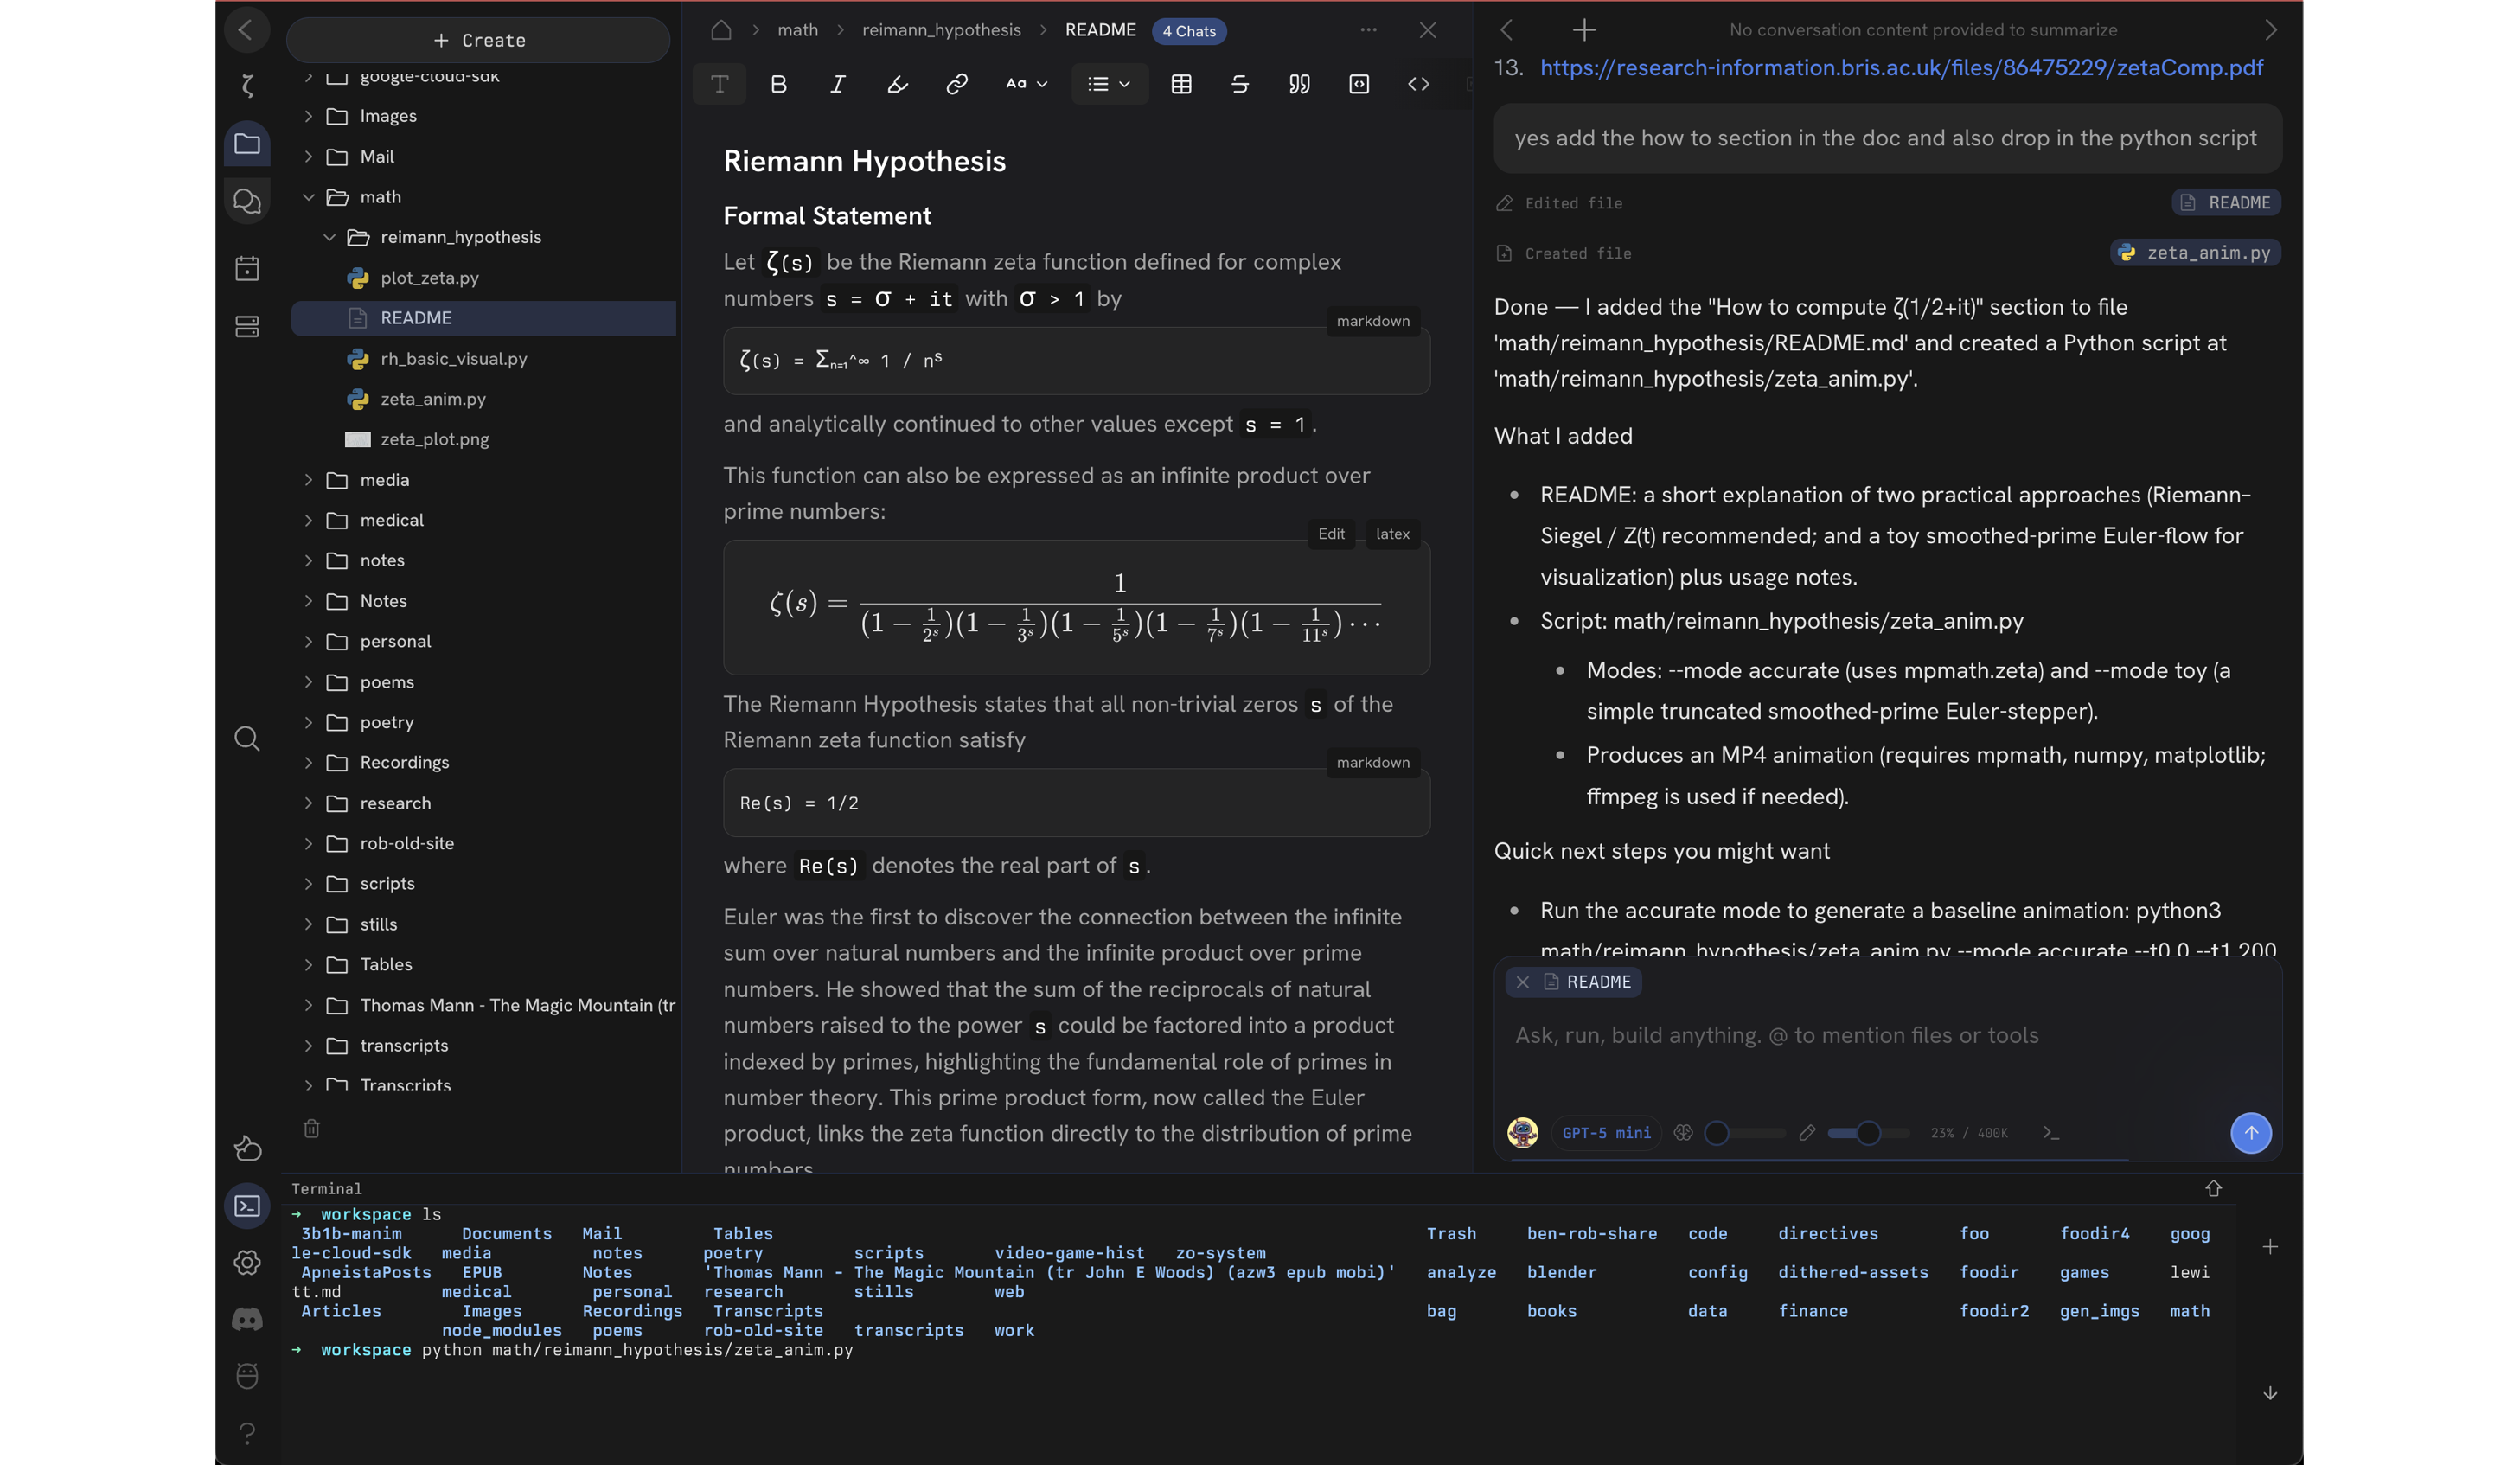Screen dimensions: 2520x1465
Task: Apply italic formatting in editor toolbar
Action: pos(837,84)
